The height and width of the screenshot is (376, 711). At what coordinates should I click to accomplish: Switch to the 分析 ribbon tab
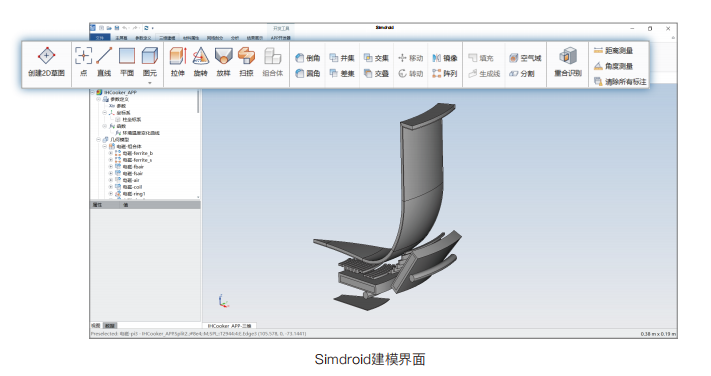(x=235, y=38)
